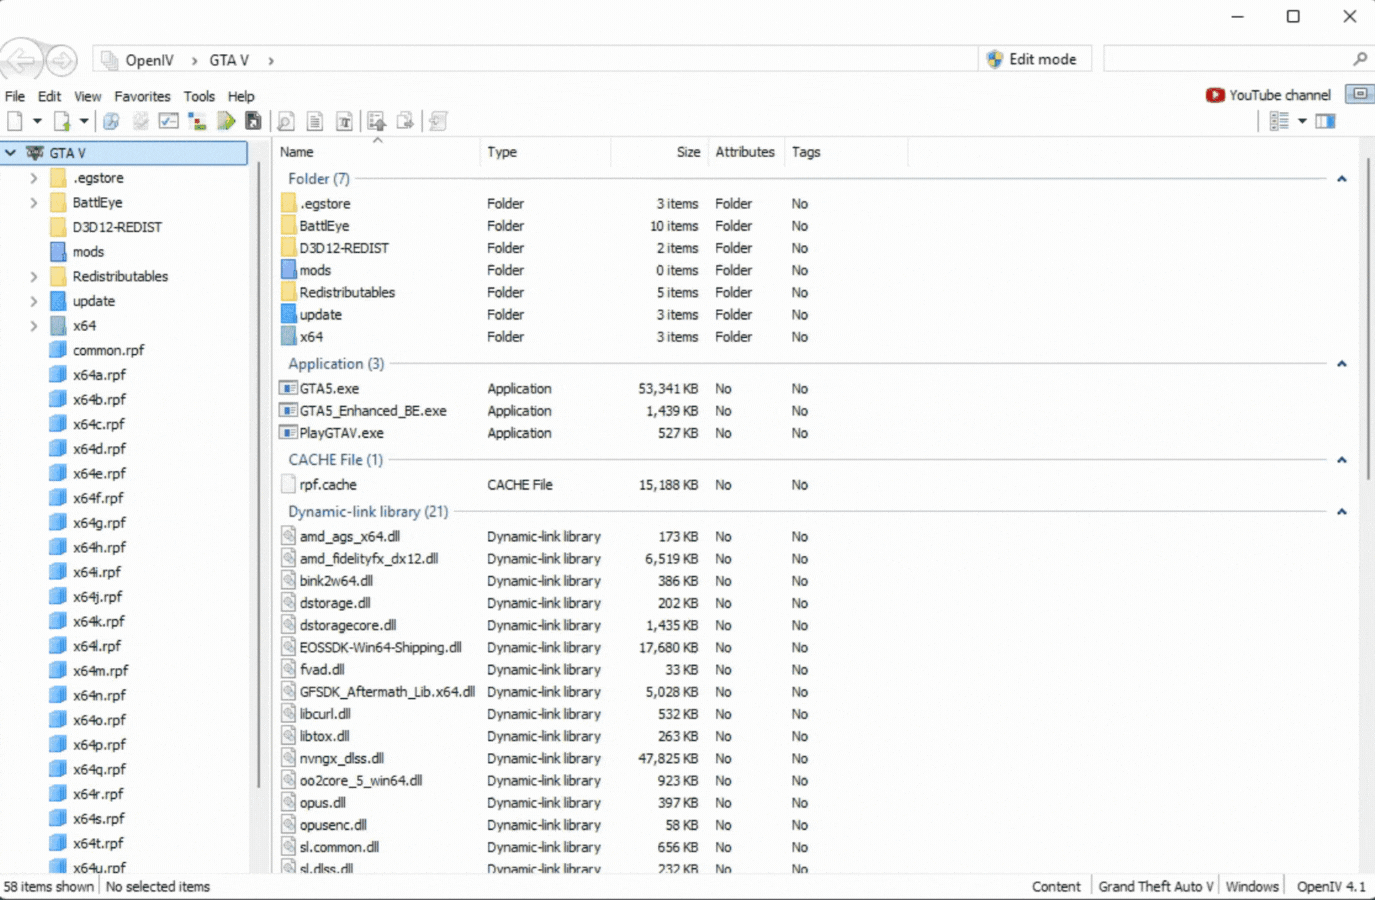Click OpenIV in the address breadcrumb
The height and width of the screenshot is (900, 1375).
point(149,60)
